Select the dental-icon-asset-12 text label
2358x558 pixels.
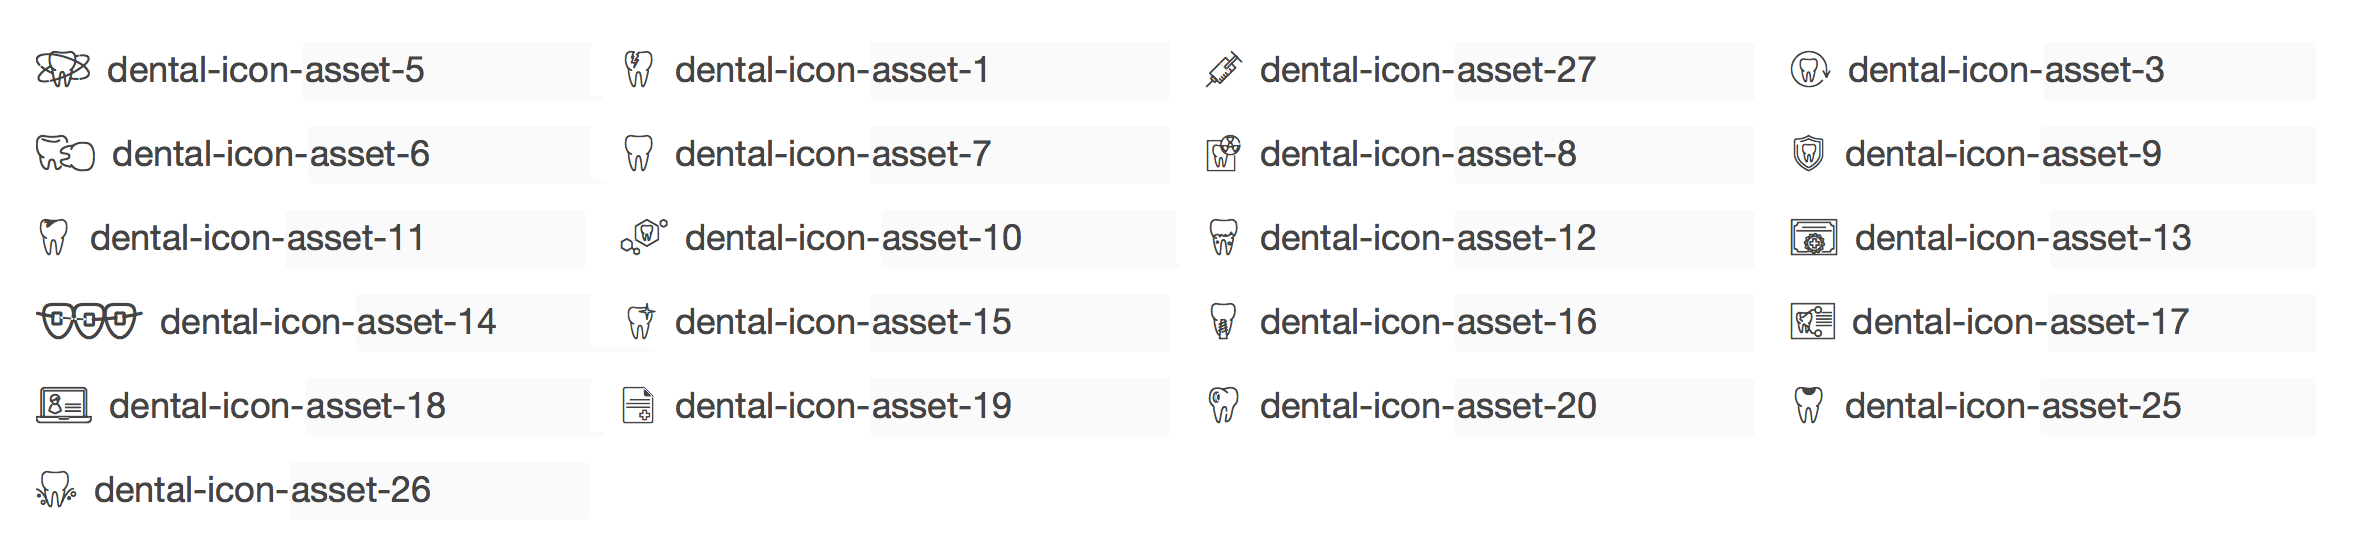point(1428,238)
